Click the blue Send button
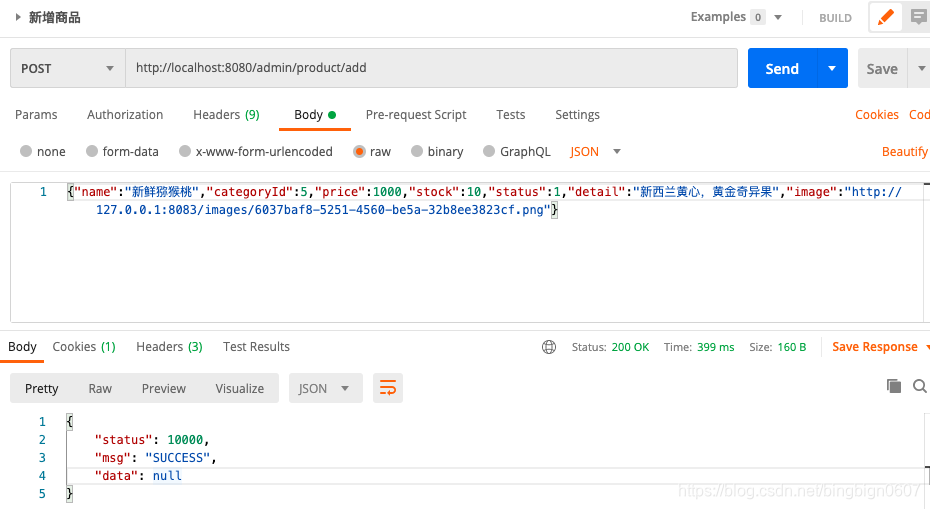Image resolution: width=930 pixels, height=509 pixels. click(x=782, y=68)
